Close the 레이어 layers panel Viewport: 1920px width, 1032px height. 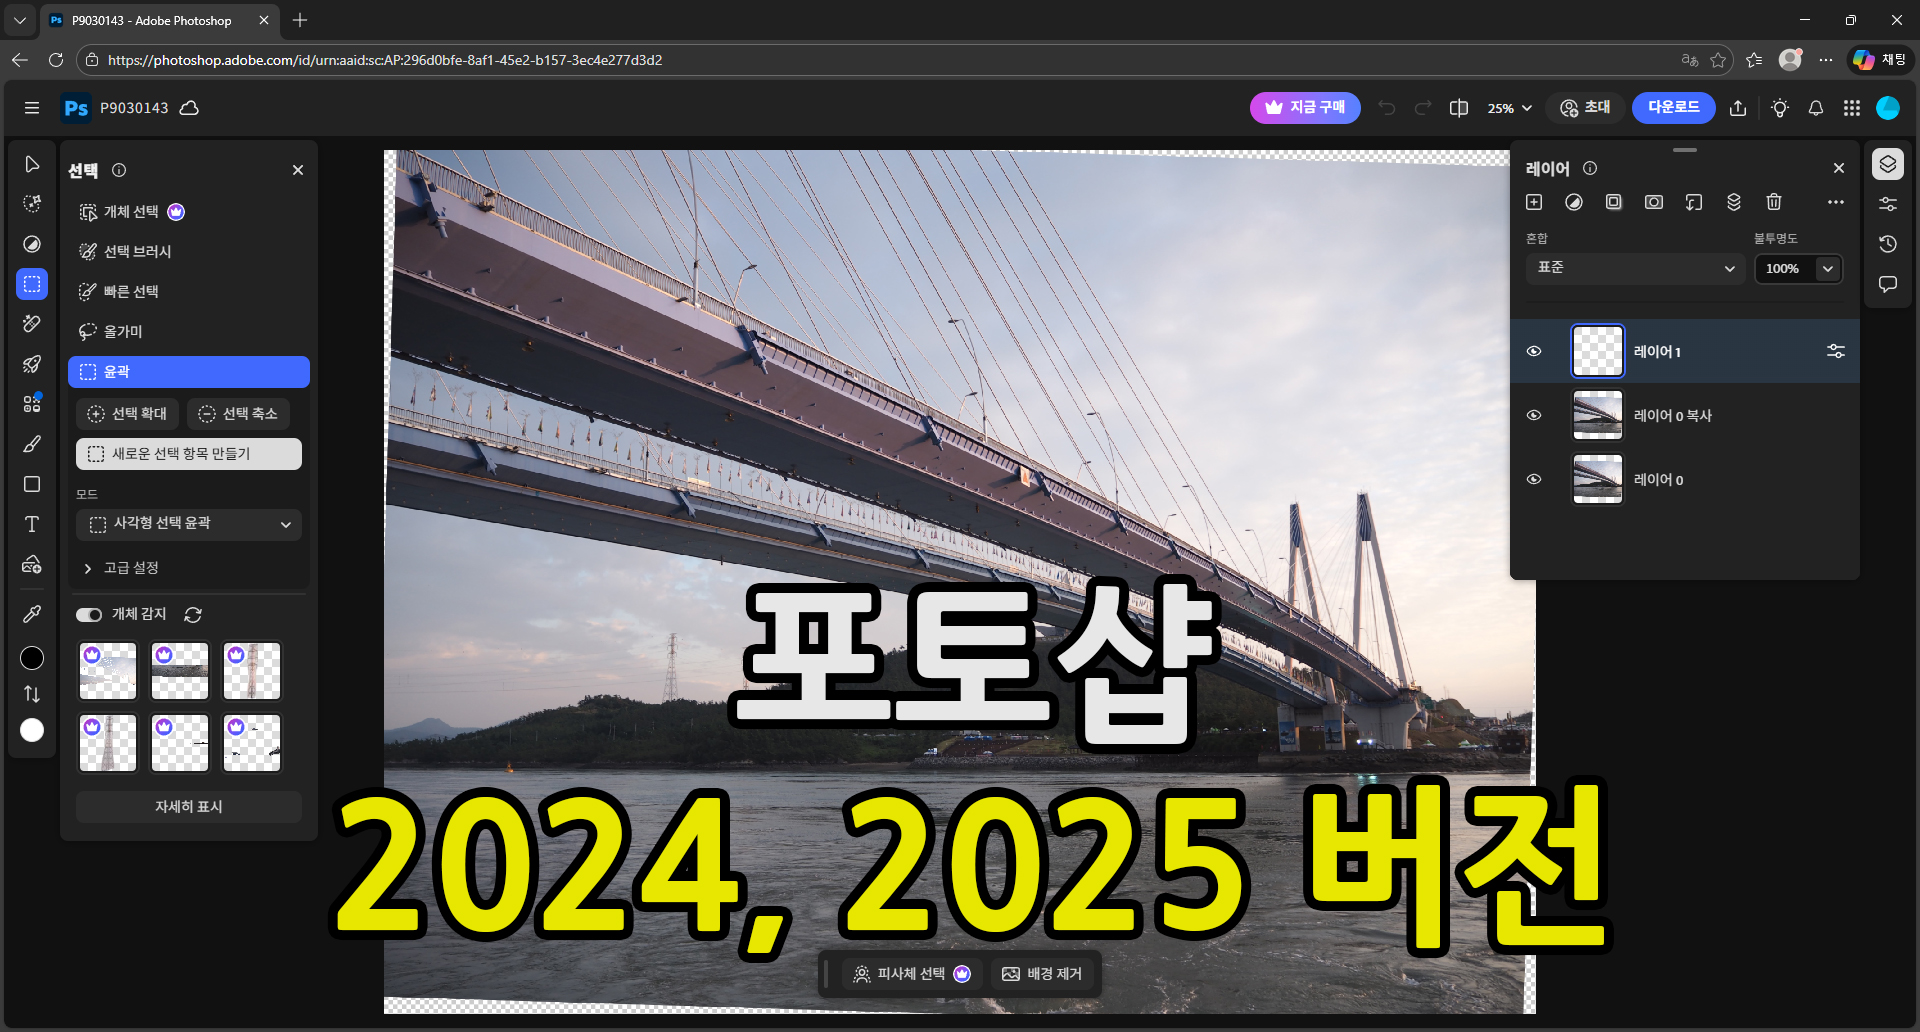(x=1839, y=168)
